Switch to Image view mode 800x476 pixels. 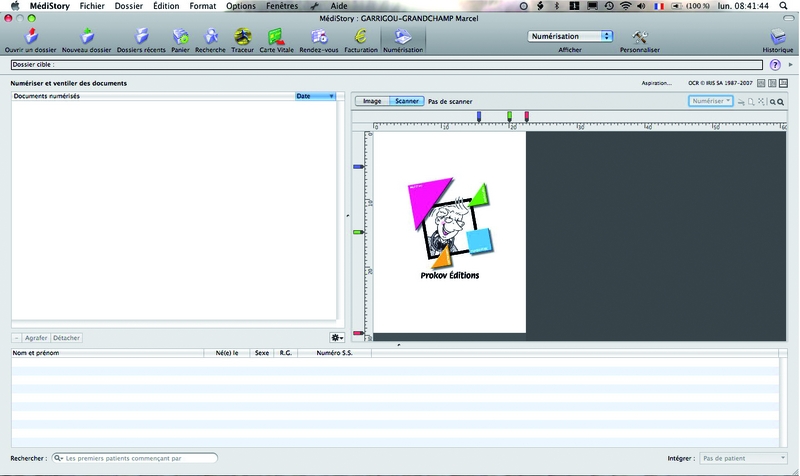point(372,101)
